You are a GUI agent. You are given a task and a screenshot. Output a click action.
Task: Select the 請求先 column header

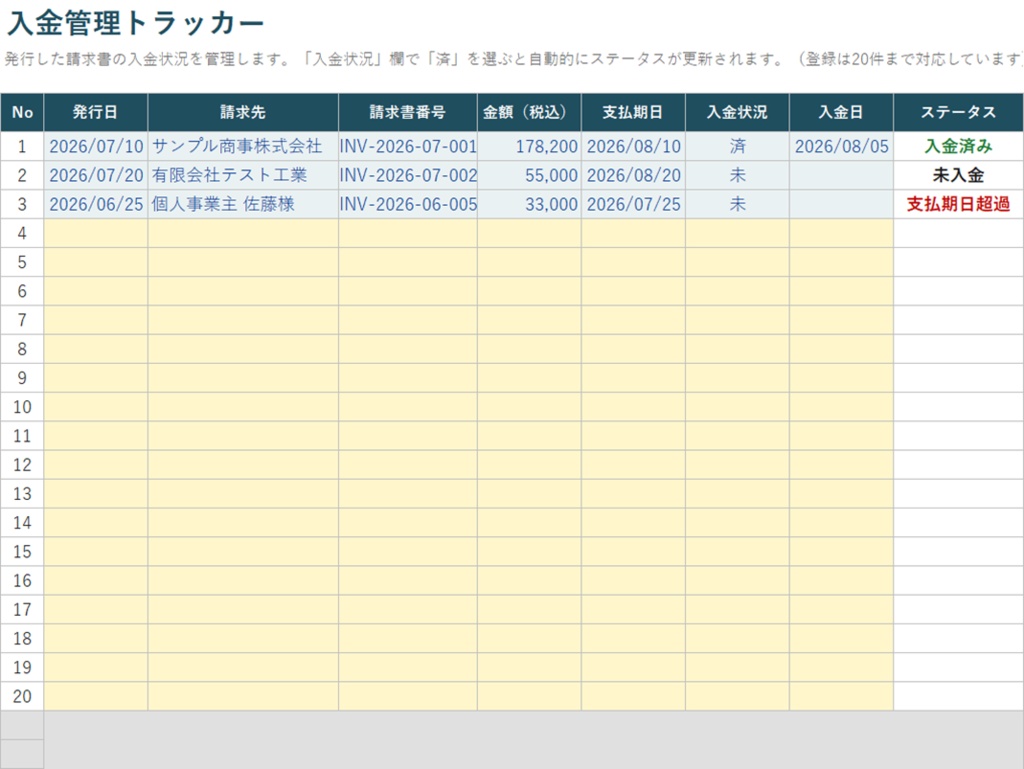[243, 112]
